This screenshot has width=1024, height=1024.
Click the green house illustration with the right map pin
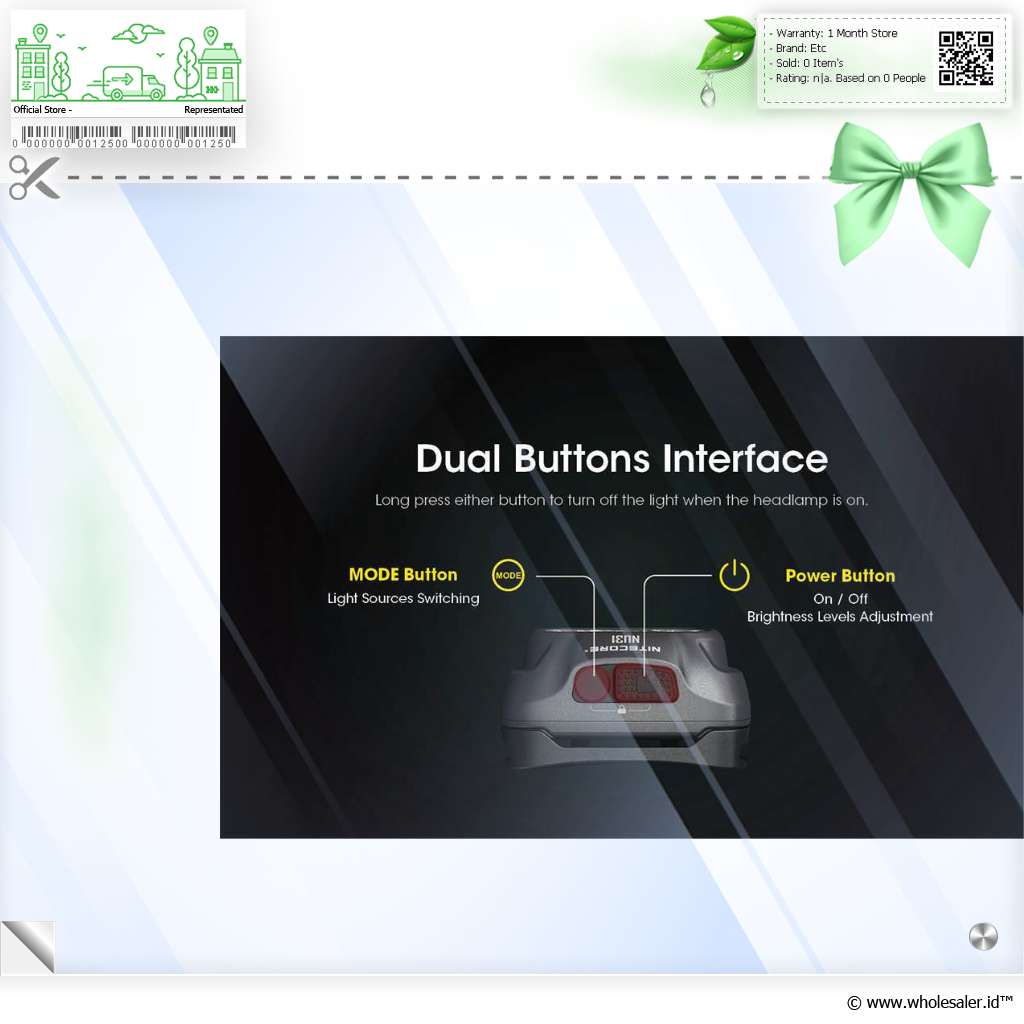219,63
